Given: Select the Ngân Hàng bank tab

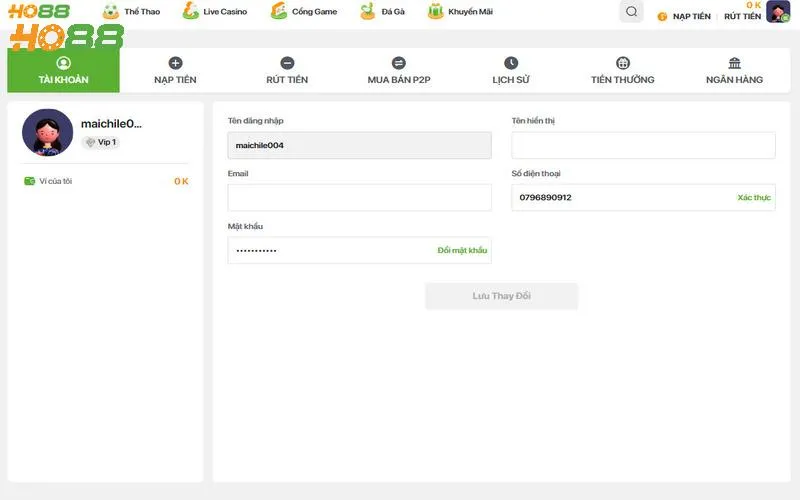Looking at the screenshot, I should point(735,70).
